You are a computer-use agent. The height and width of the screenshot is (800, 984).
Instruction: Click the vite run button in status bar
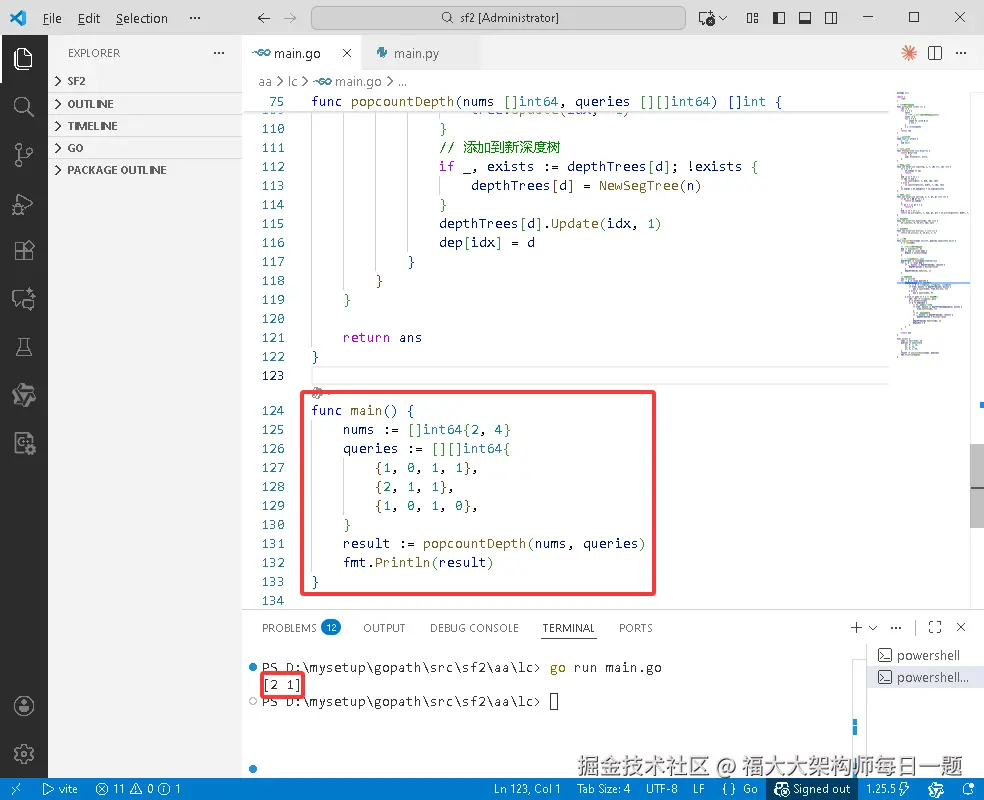click(60, 789)
